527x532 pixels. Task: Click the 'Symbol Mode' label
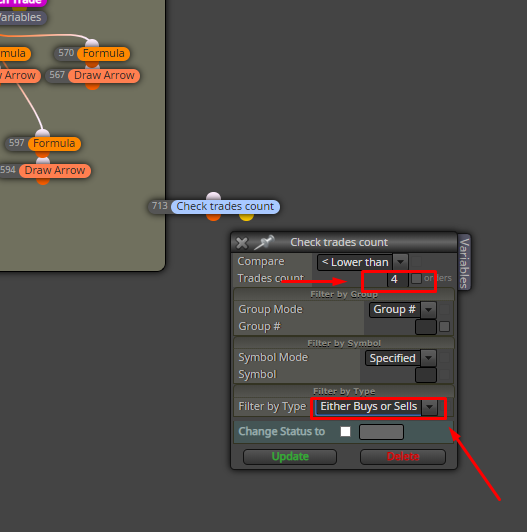273,357
